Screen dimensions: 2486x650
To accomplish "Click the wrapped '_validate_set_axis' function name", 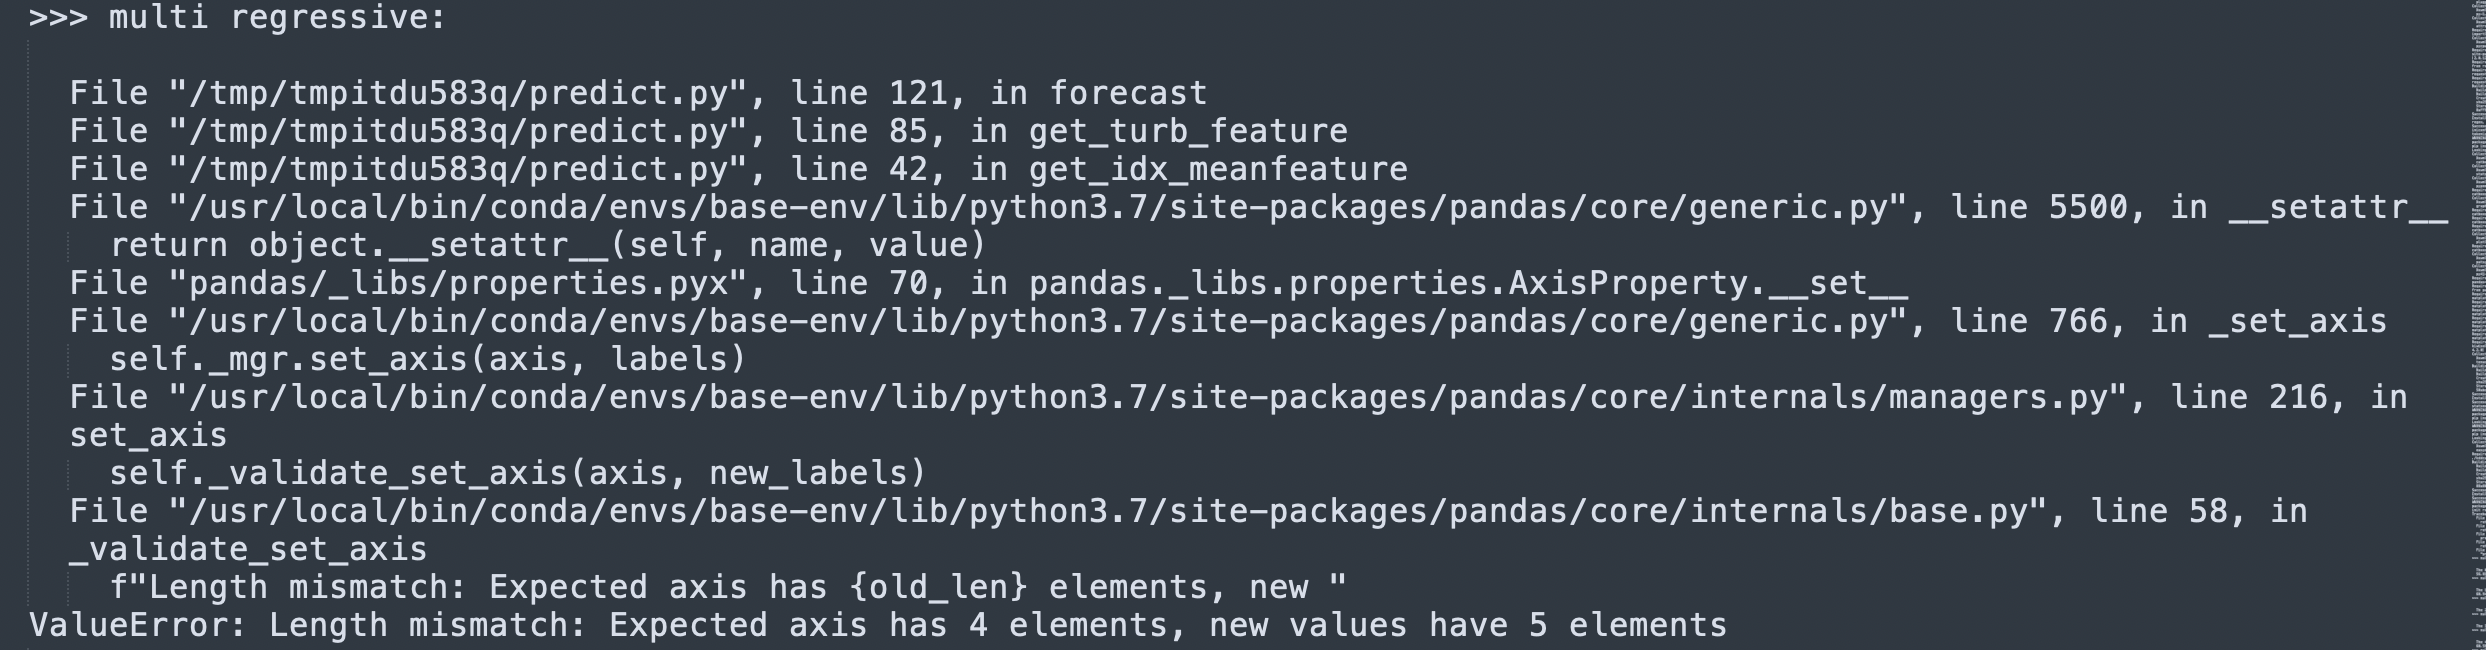I will pyautogui.click(x=248, y=549).
